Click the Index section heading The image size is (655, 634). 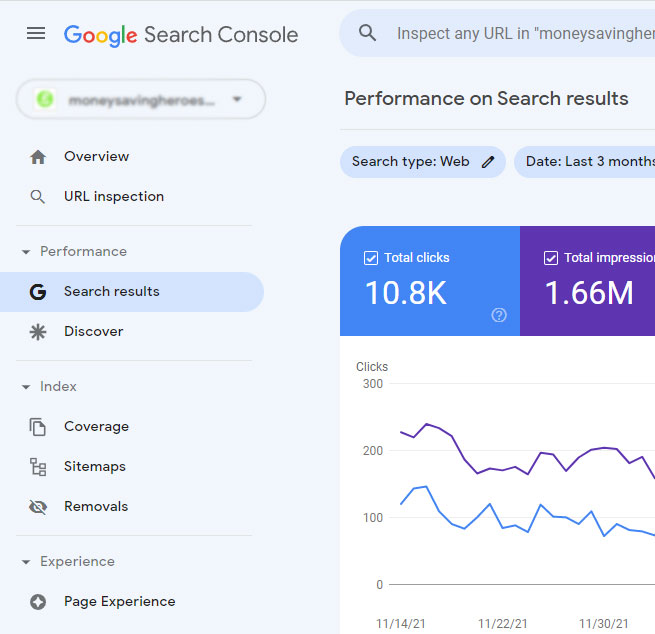[x=58, y=386]
